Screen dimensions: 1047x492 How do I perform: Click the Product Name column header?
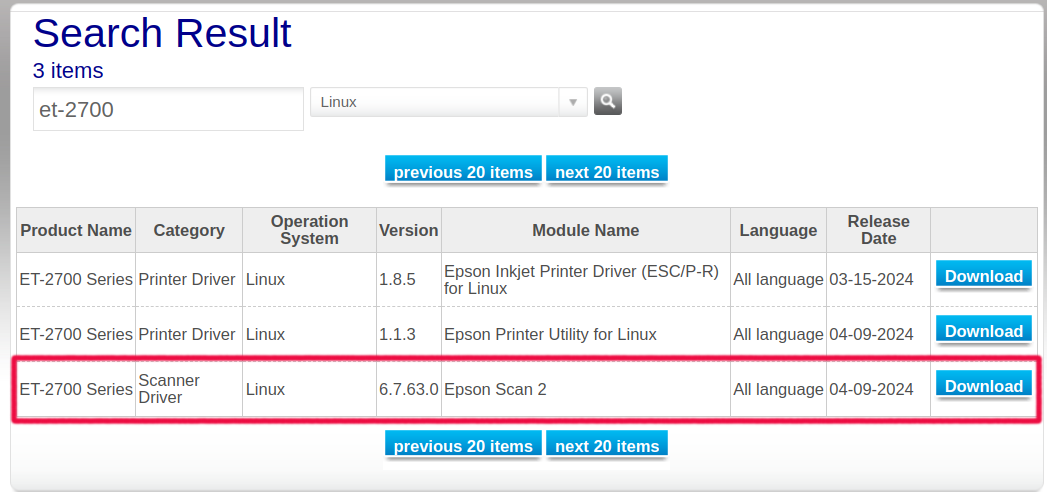point(76,230)
